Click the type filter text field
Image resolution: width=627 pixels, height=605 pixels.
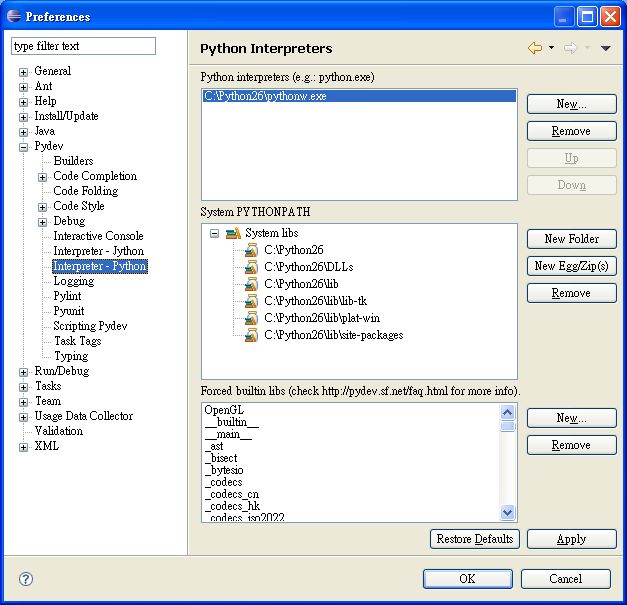[84, 46]
